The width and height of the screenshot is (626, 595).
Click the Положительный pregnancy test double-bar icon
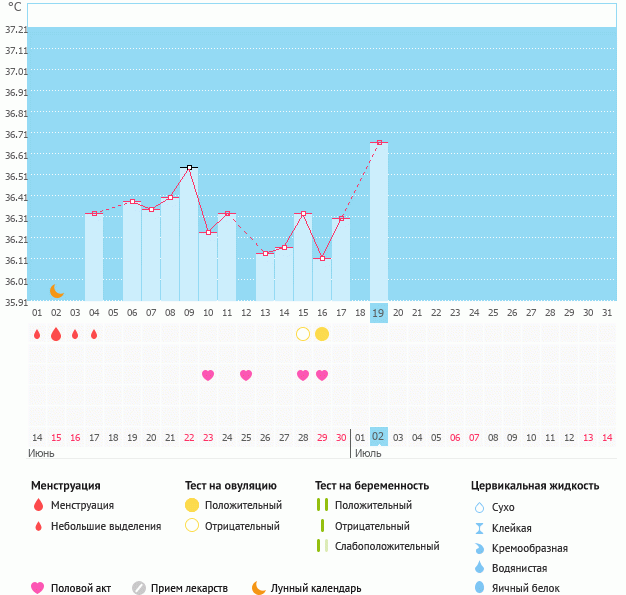(x=322, y=505)
